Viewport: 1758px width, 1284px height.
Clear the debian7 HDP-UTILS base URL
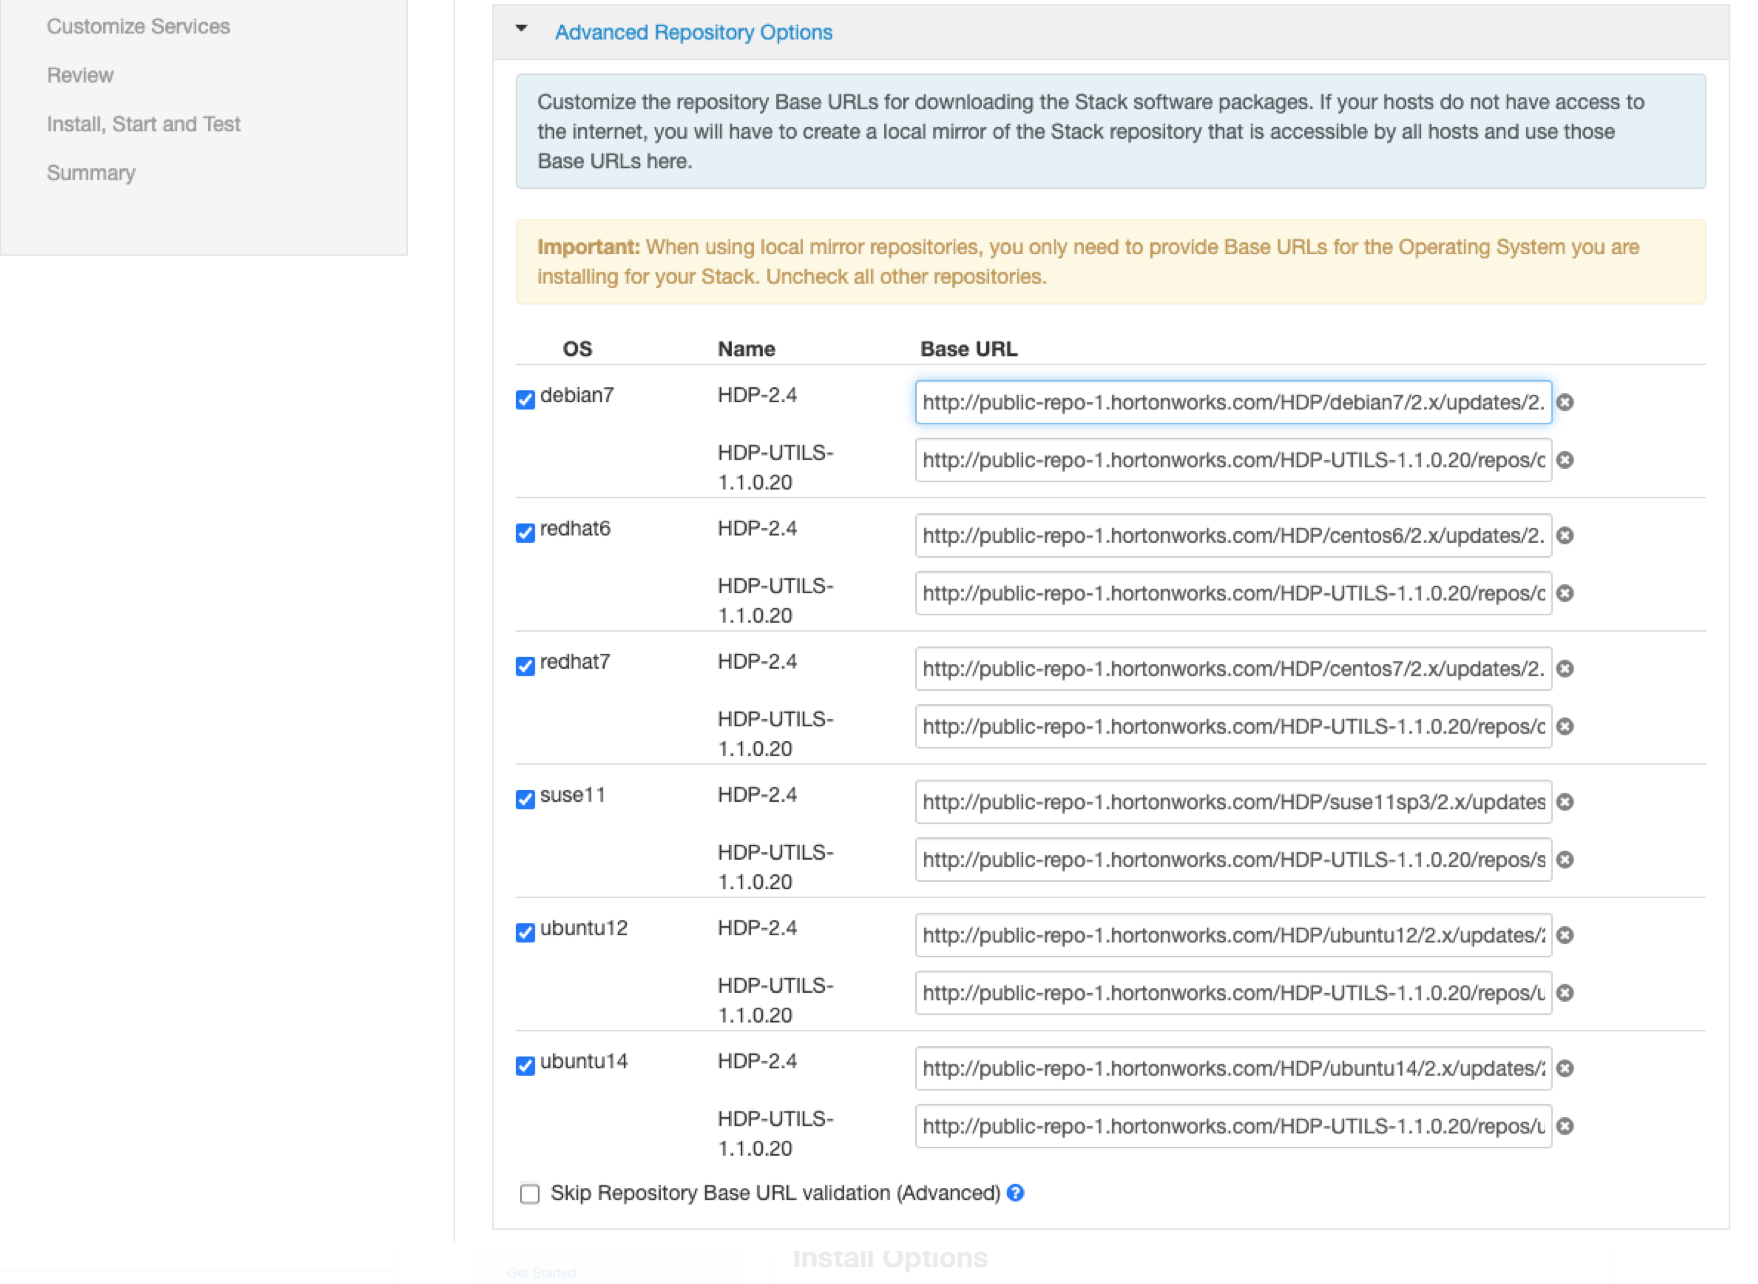click(1565, 460)
